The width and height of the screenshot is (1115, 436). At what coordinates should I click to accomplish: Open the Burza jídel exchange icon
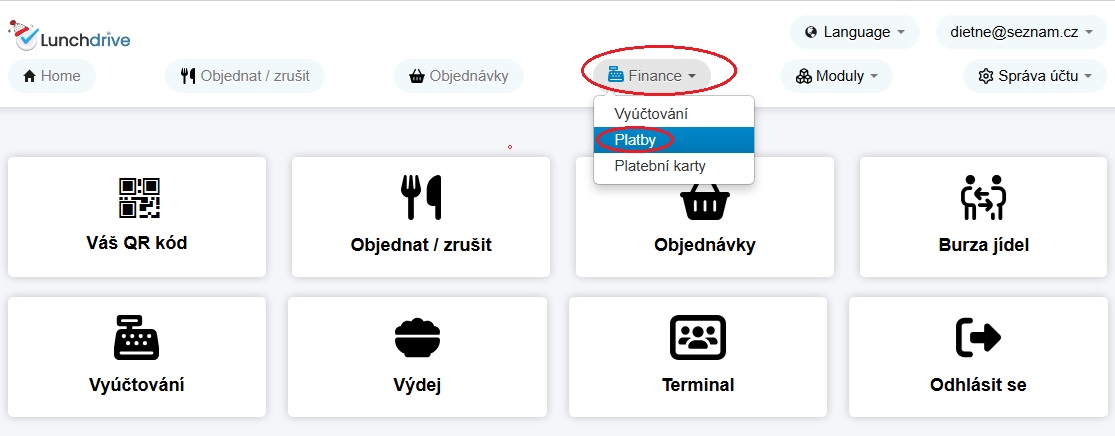pyautogui.click(x=983, y=198)
